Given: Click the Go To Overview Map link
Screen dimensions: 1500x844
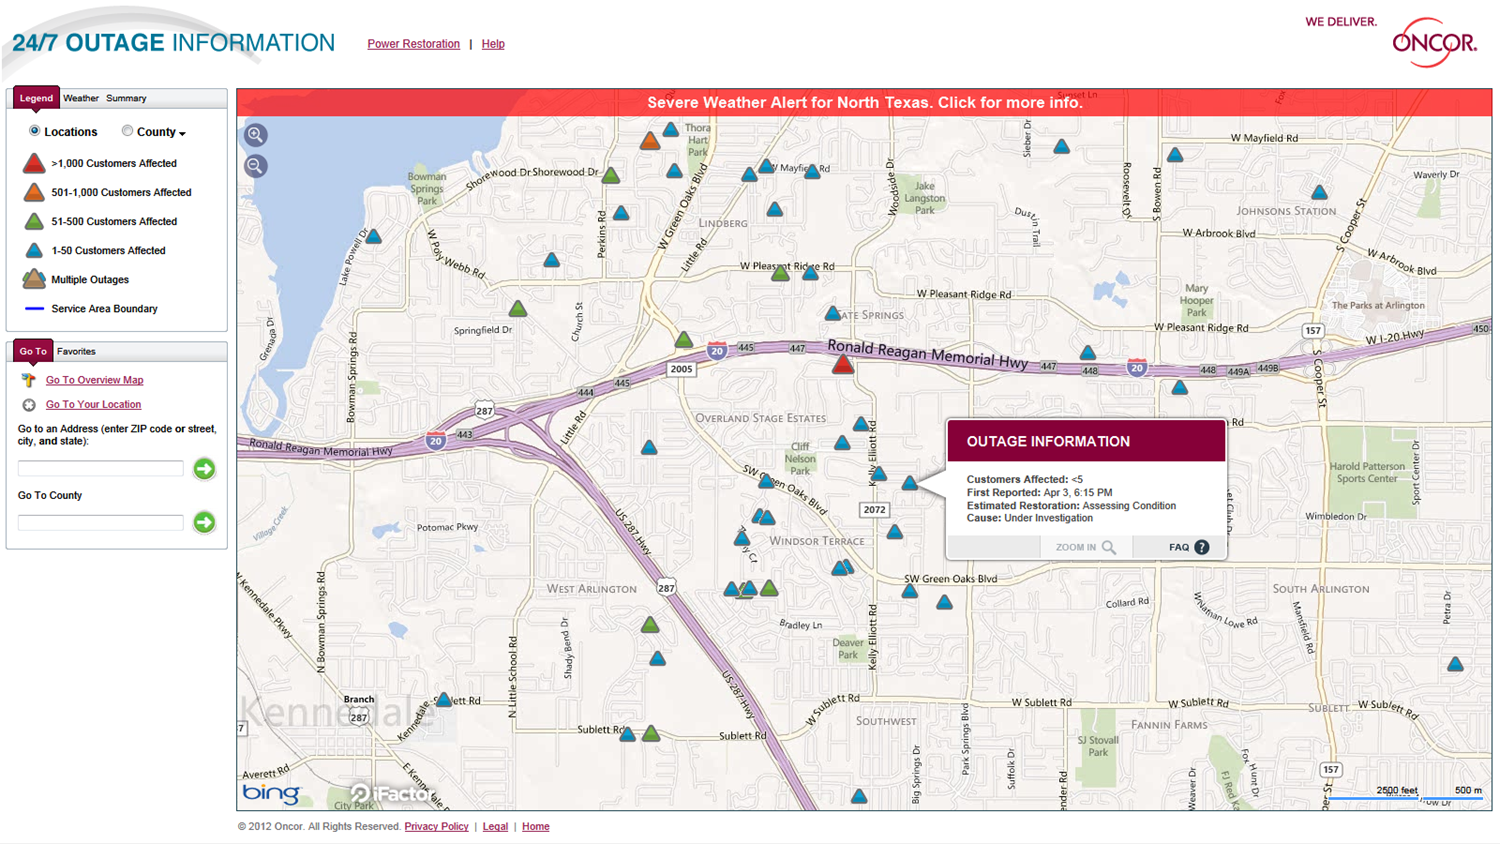Looking at the screenshot, I should 94,380.
